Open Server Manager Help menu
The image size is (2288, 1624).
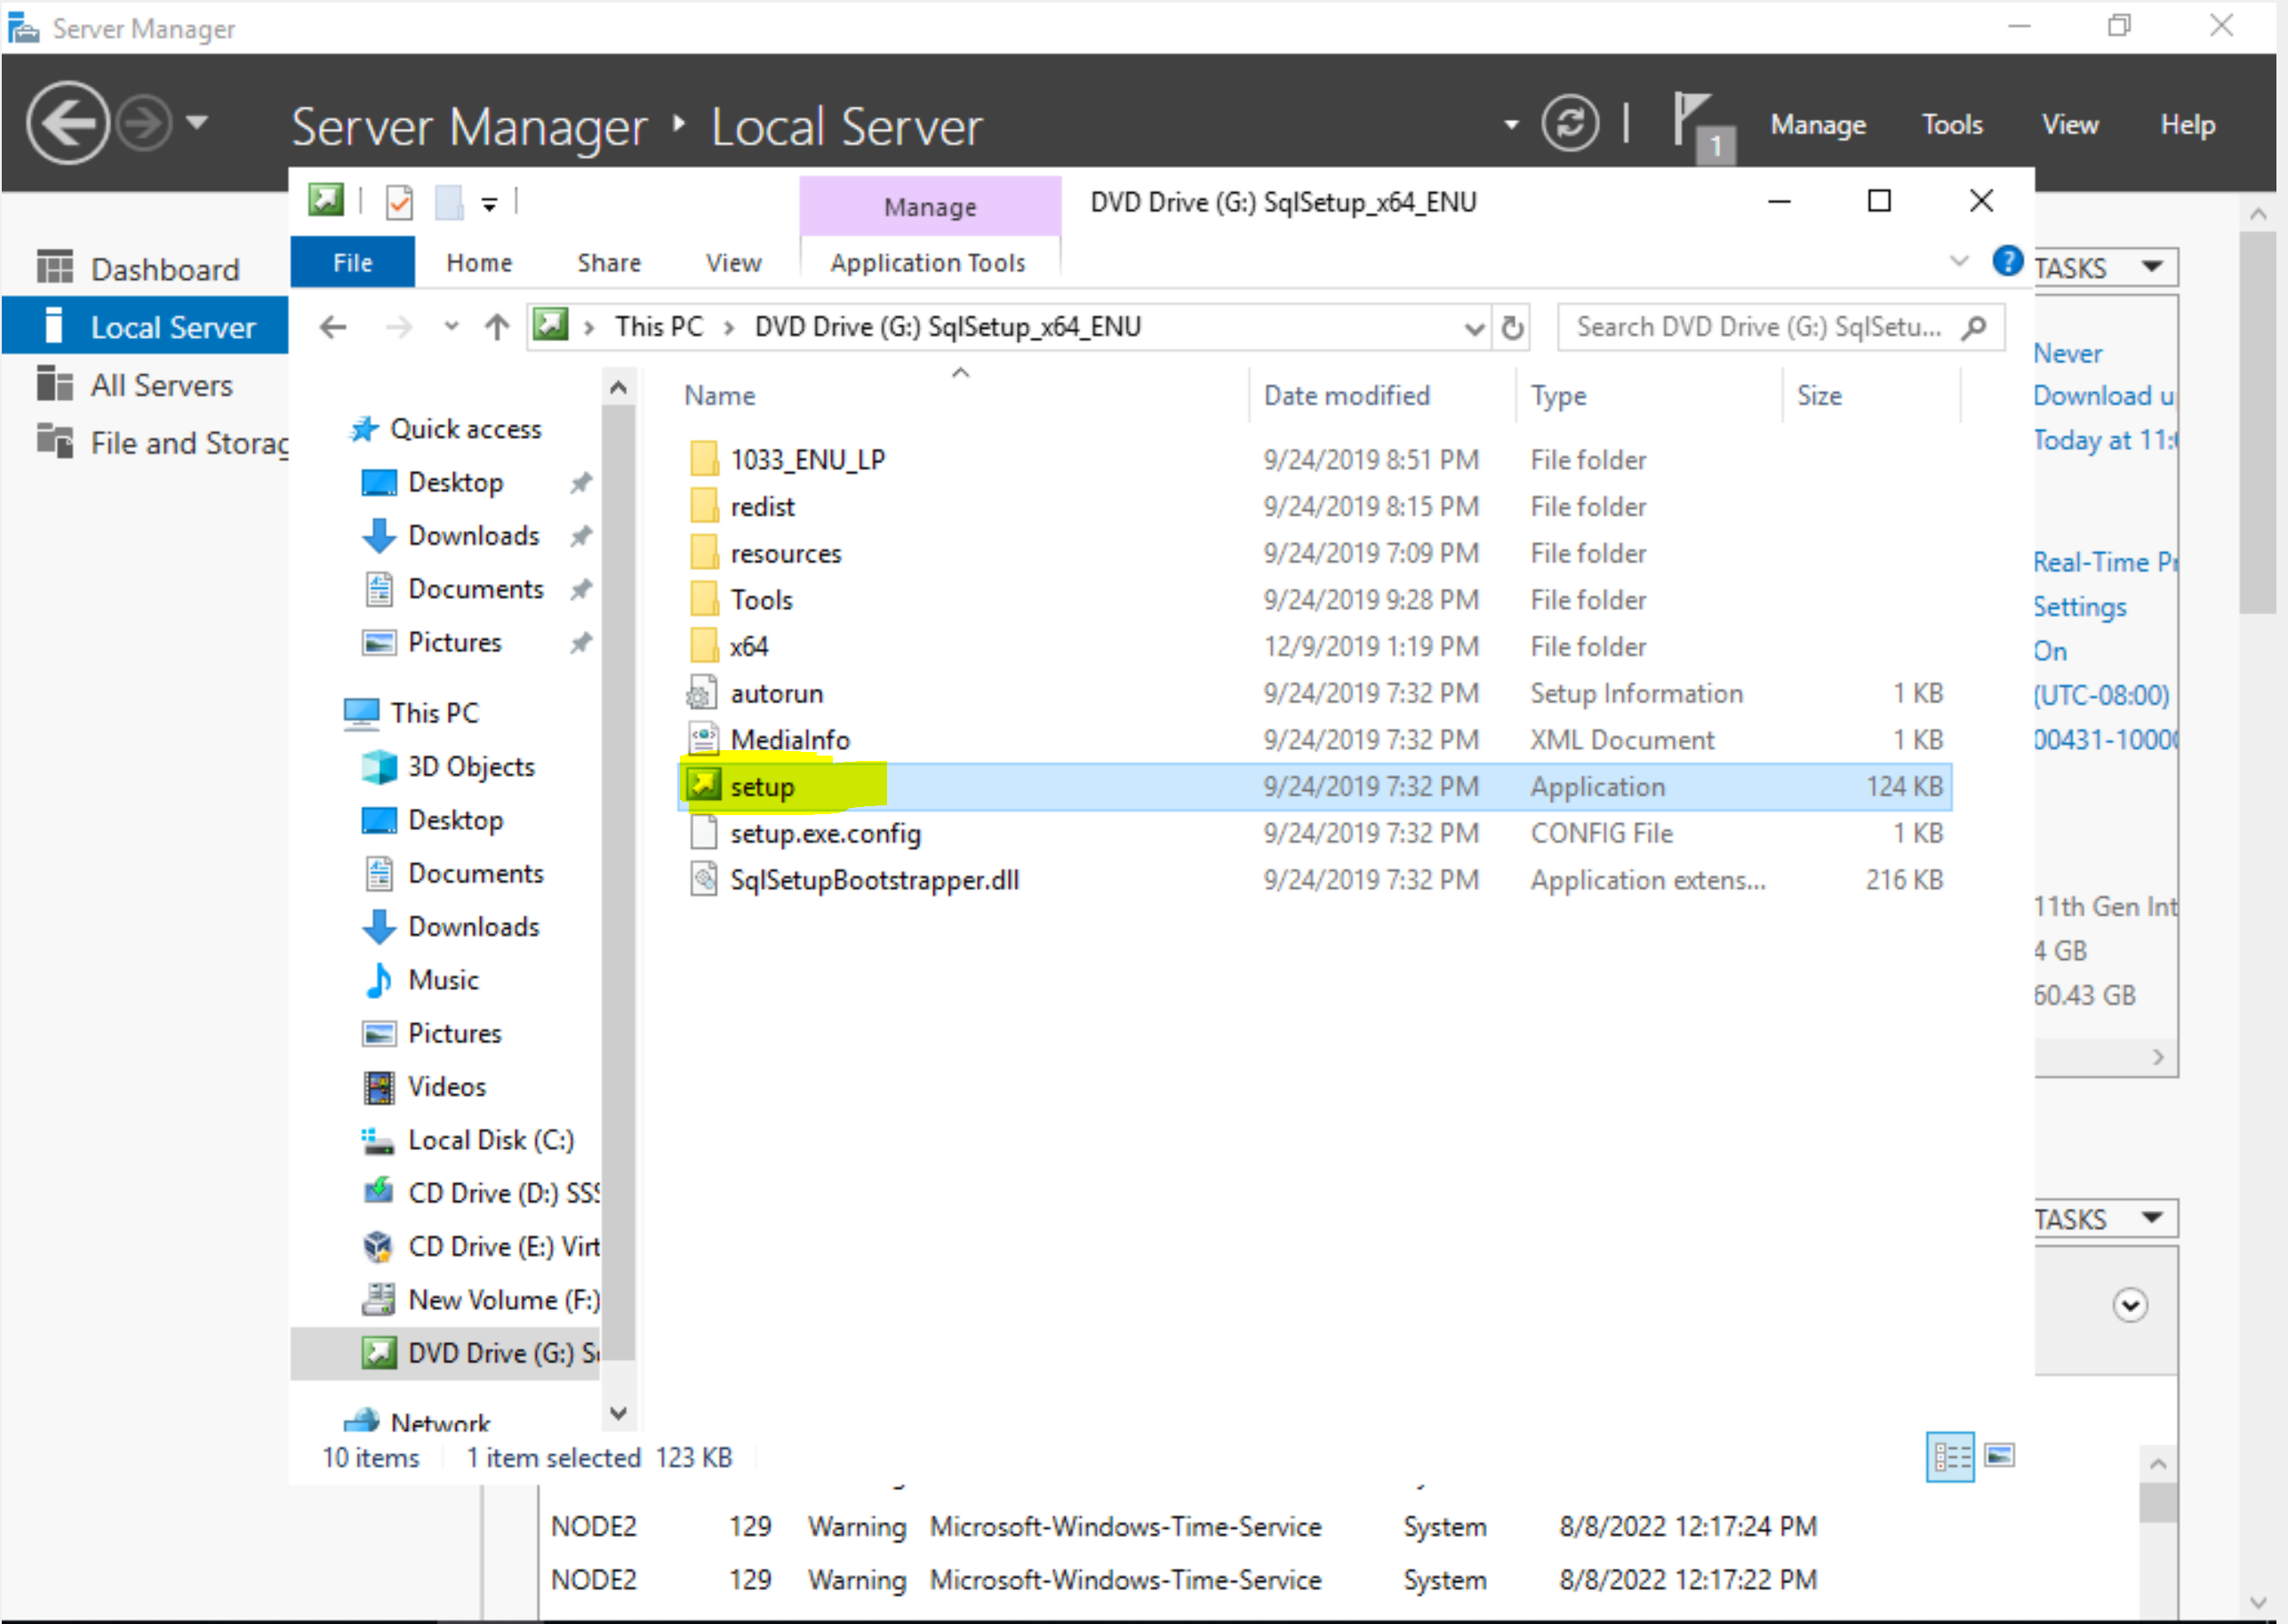[2187, 125]
